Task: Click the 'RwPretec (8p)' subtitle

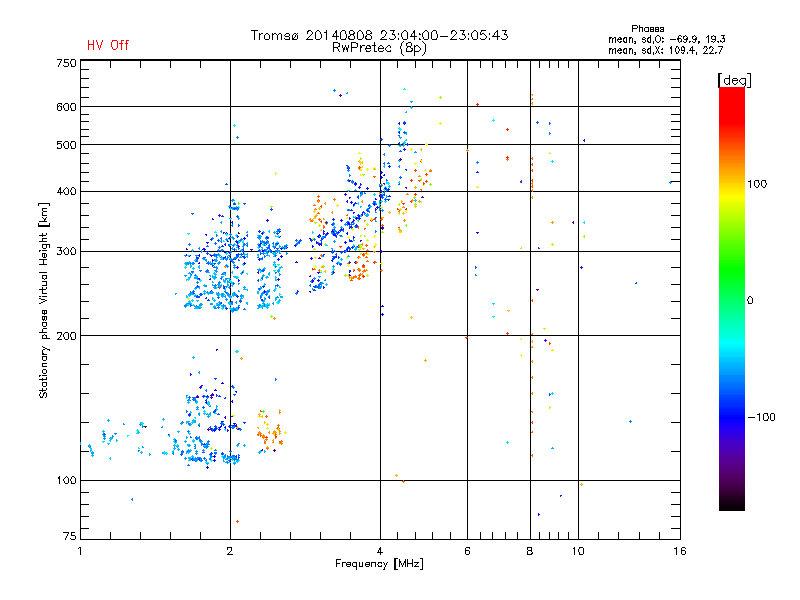Action: 379,48
